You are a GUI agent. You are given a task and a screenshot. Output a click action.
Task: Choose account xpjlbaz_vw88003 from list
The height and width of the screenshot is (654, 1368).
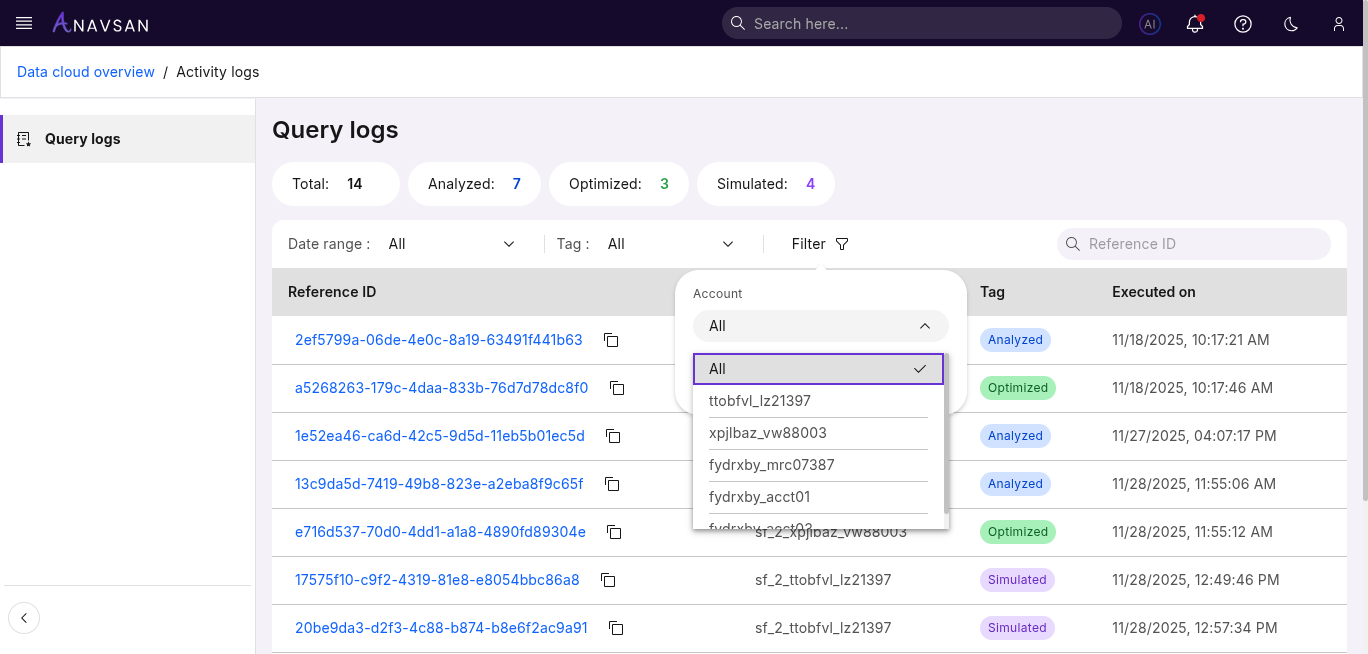click(x=768, y=433)
